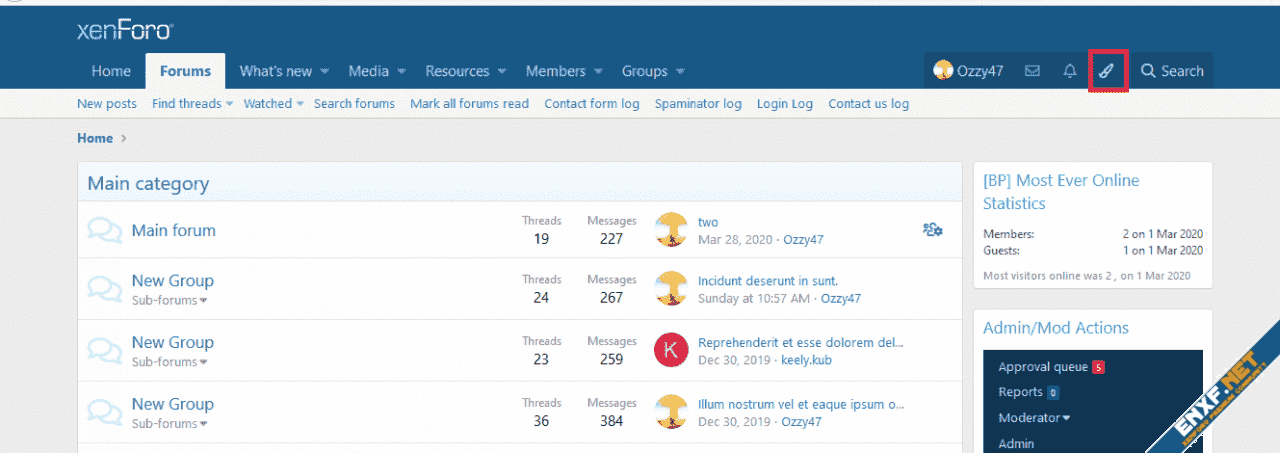Click the Home breadcrumb link
The height and width of the screenshot is (453, 1280).
pos(95,138)
